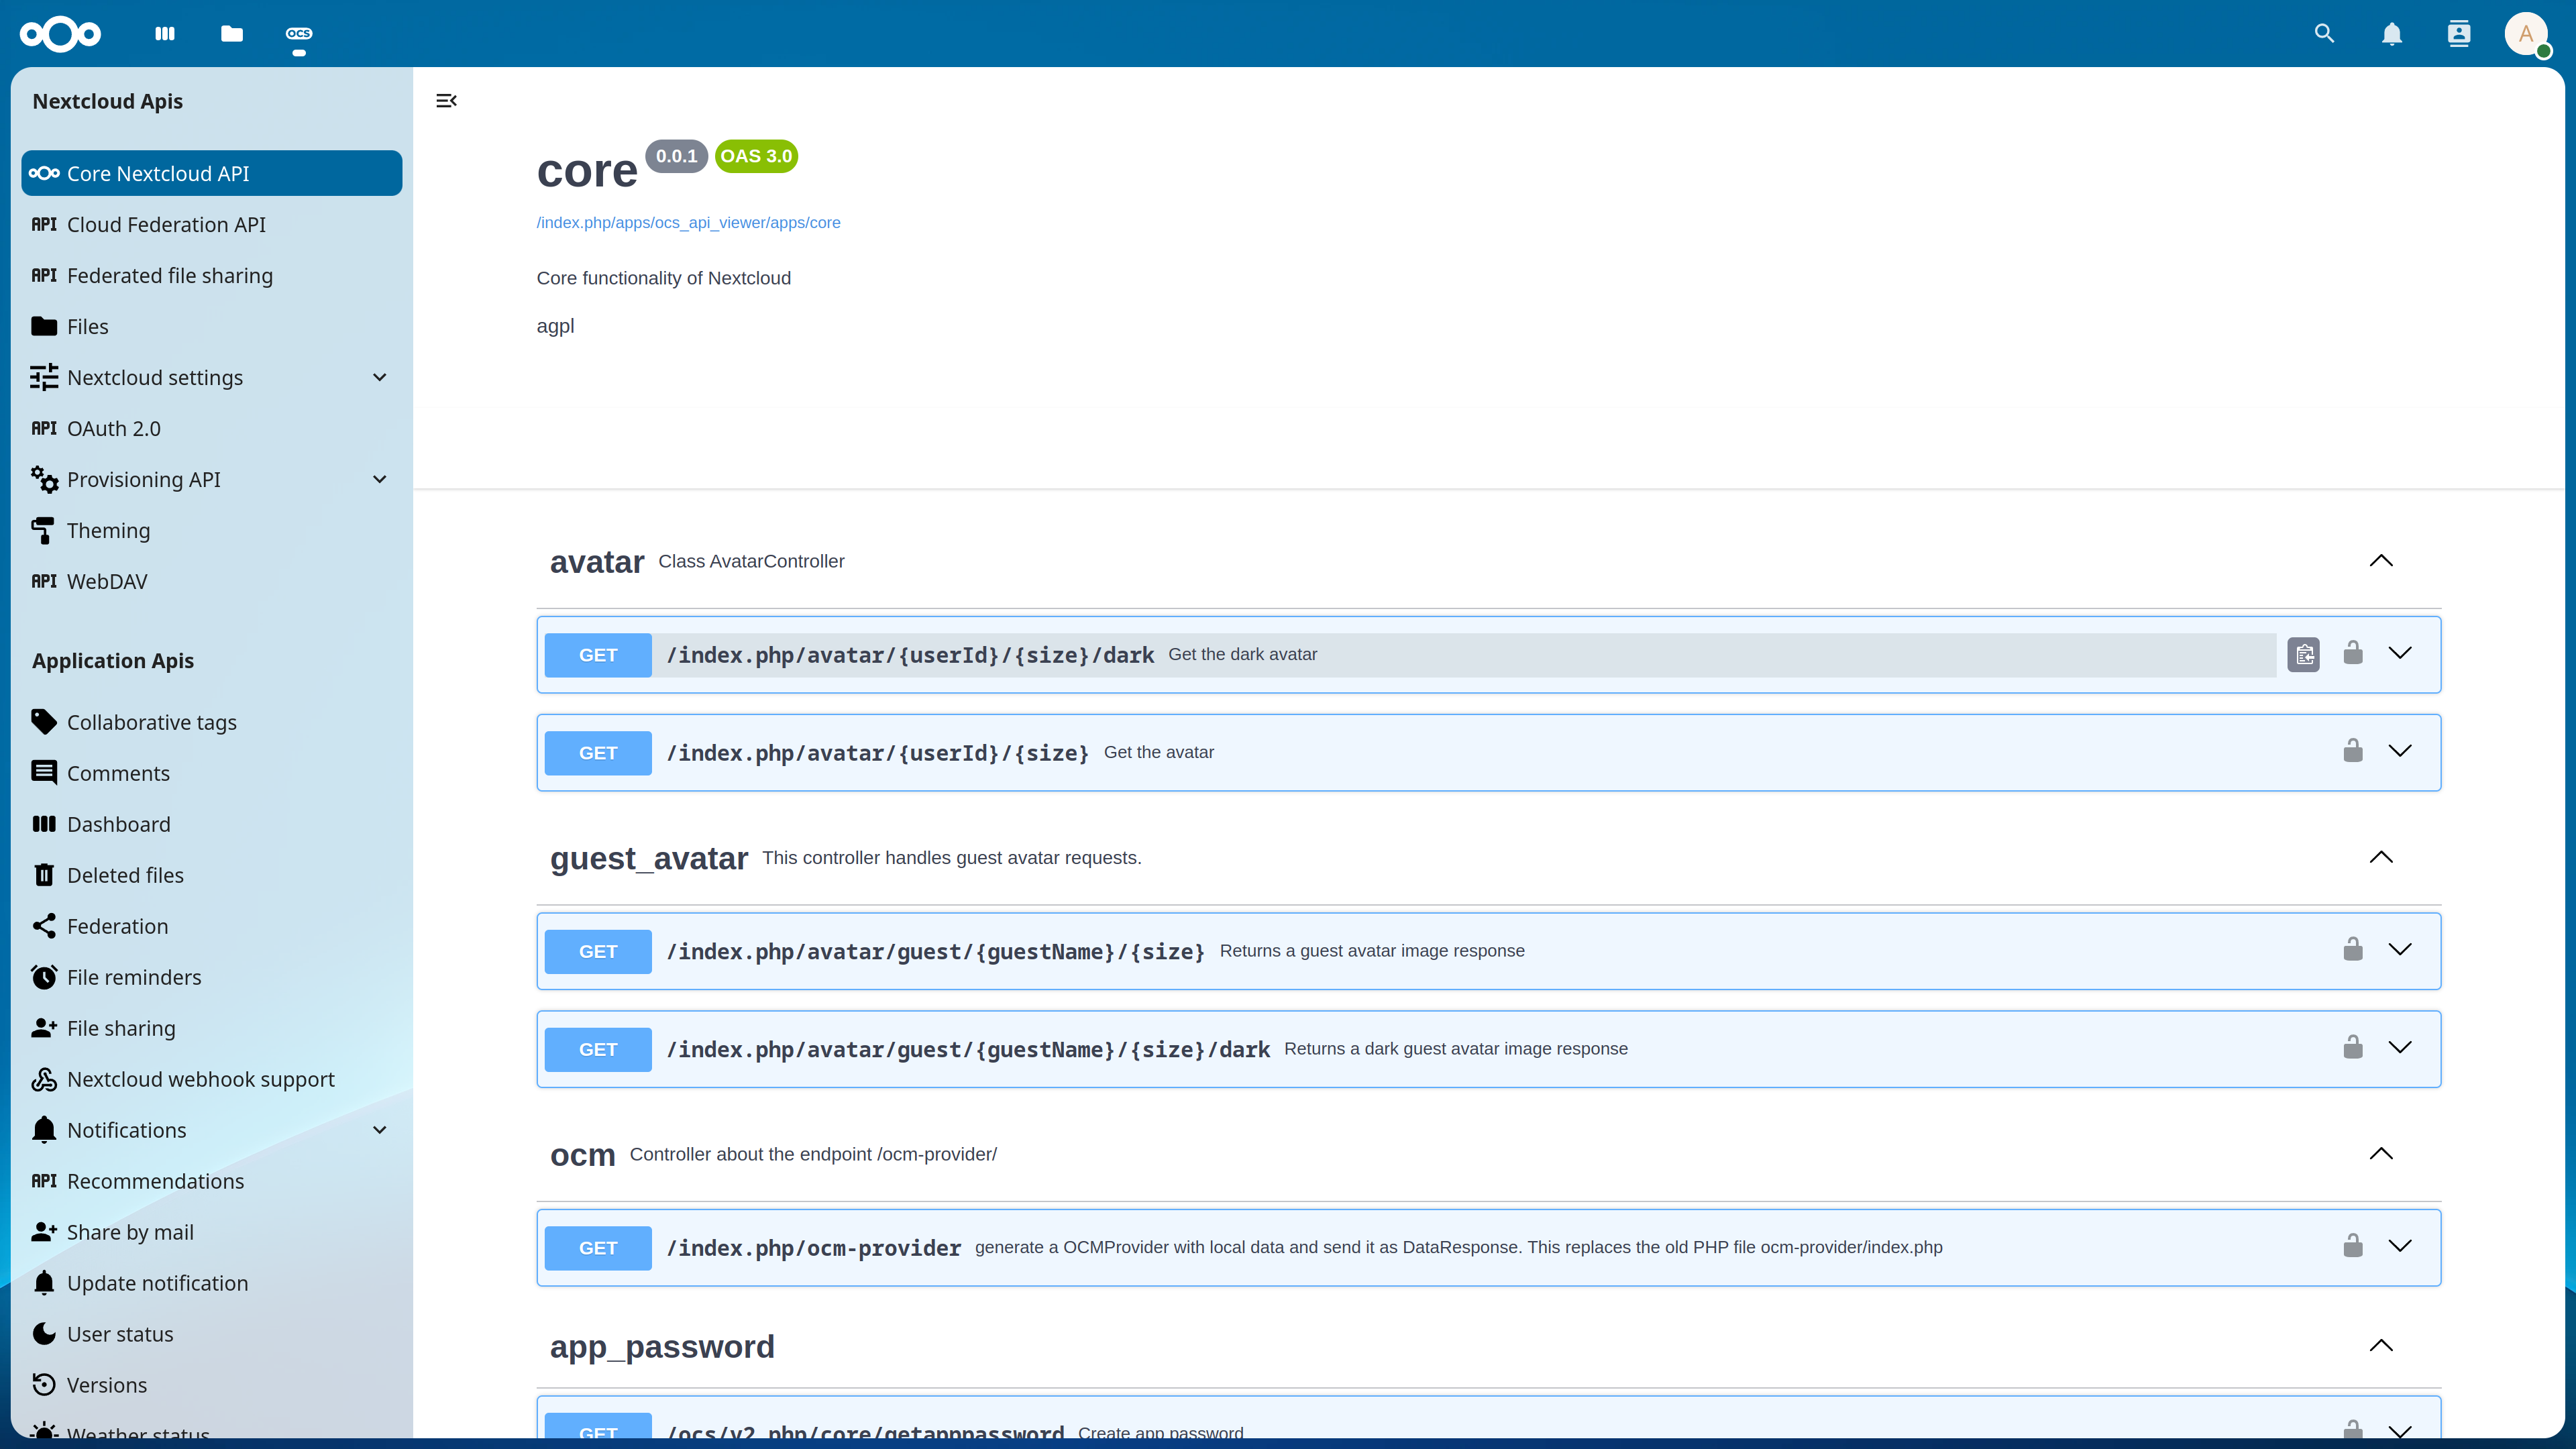
Task: Open the unified search magnifier icon
Action: pyautogui.click(x=2325, y=34)
